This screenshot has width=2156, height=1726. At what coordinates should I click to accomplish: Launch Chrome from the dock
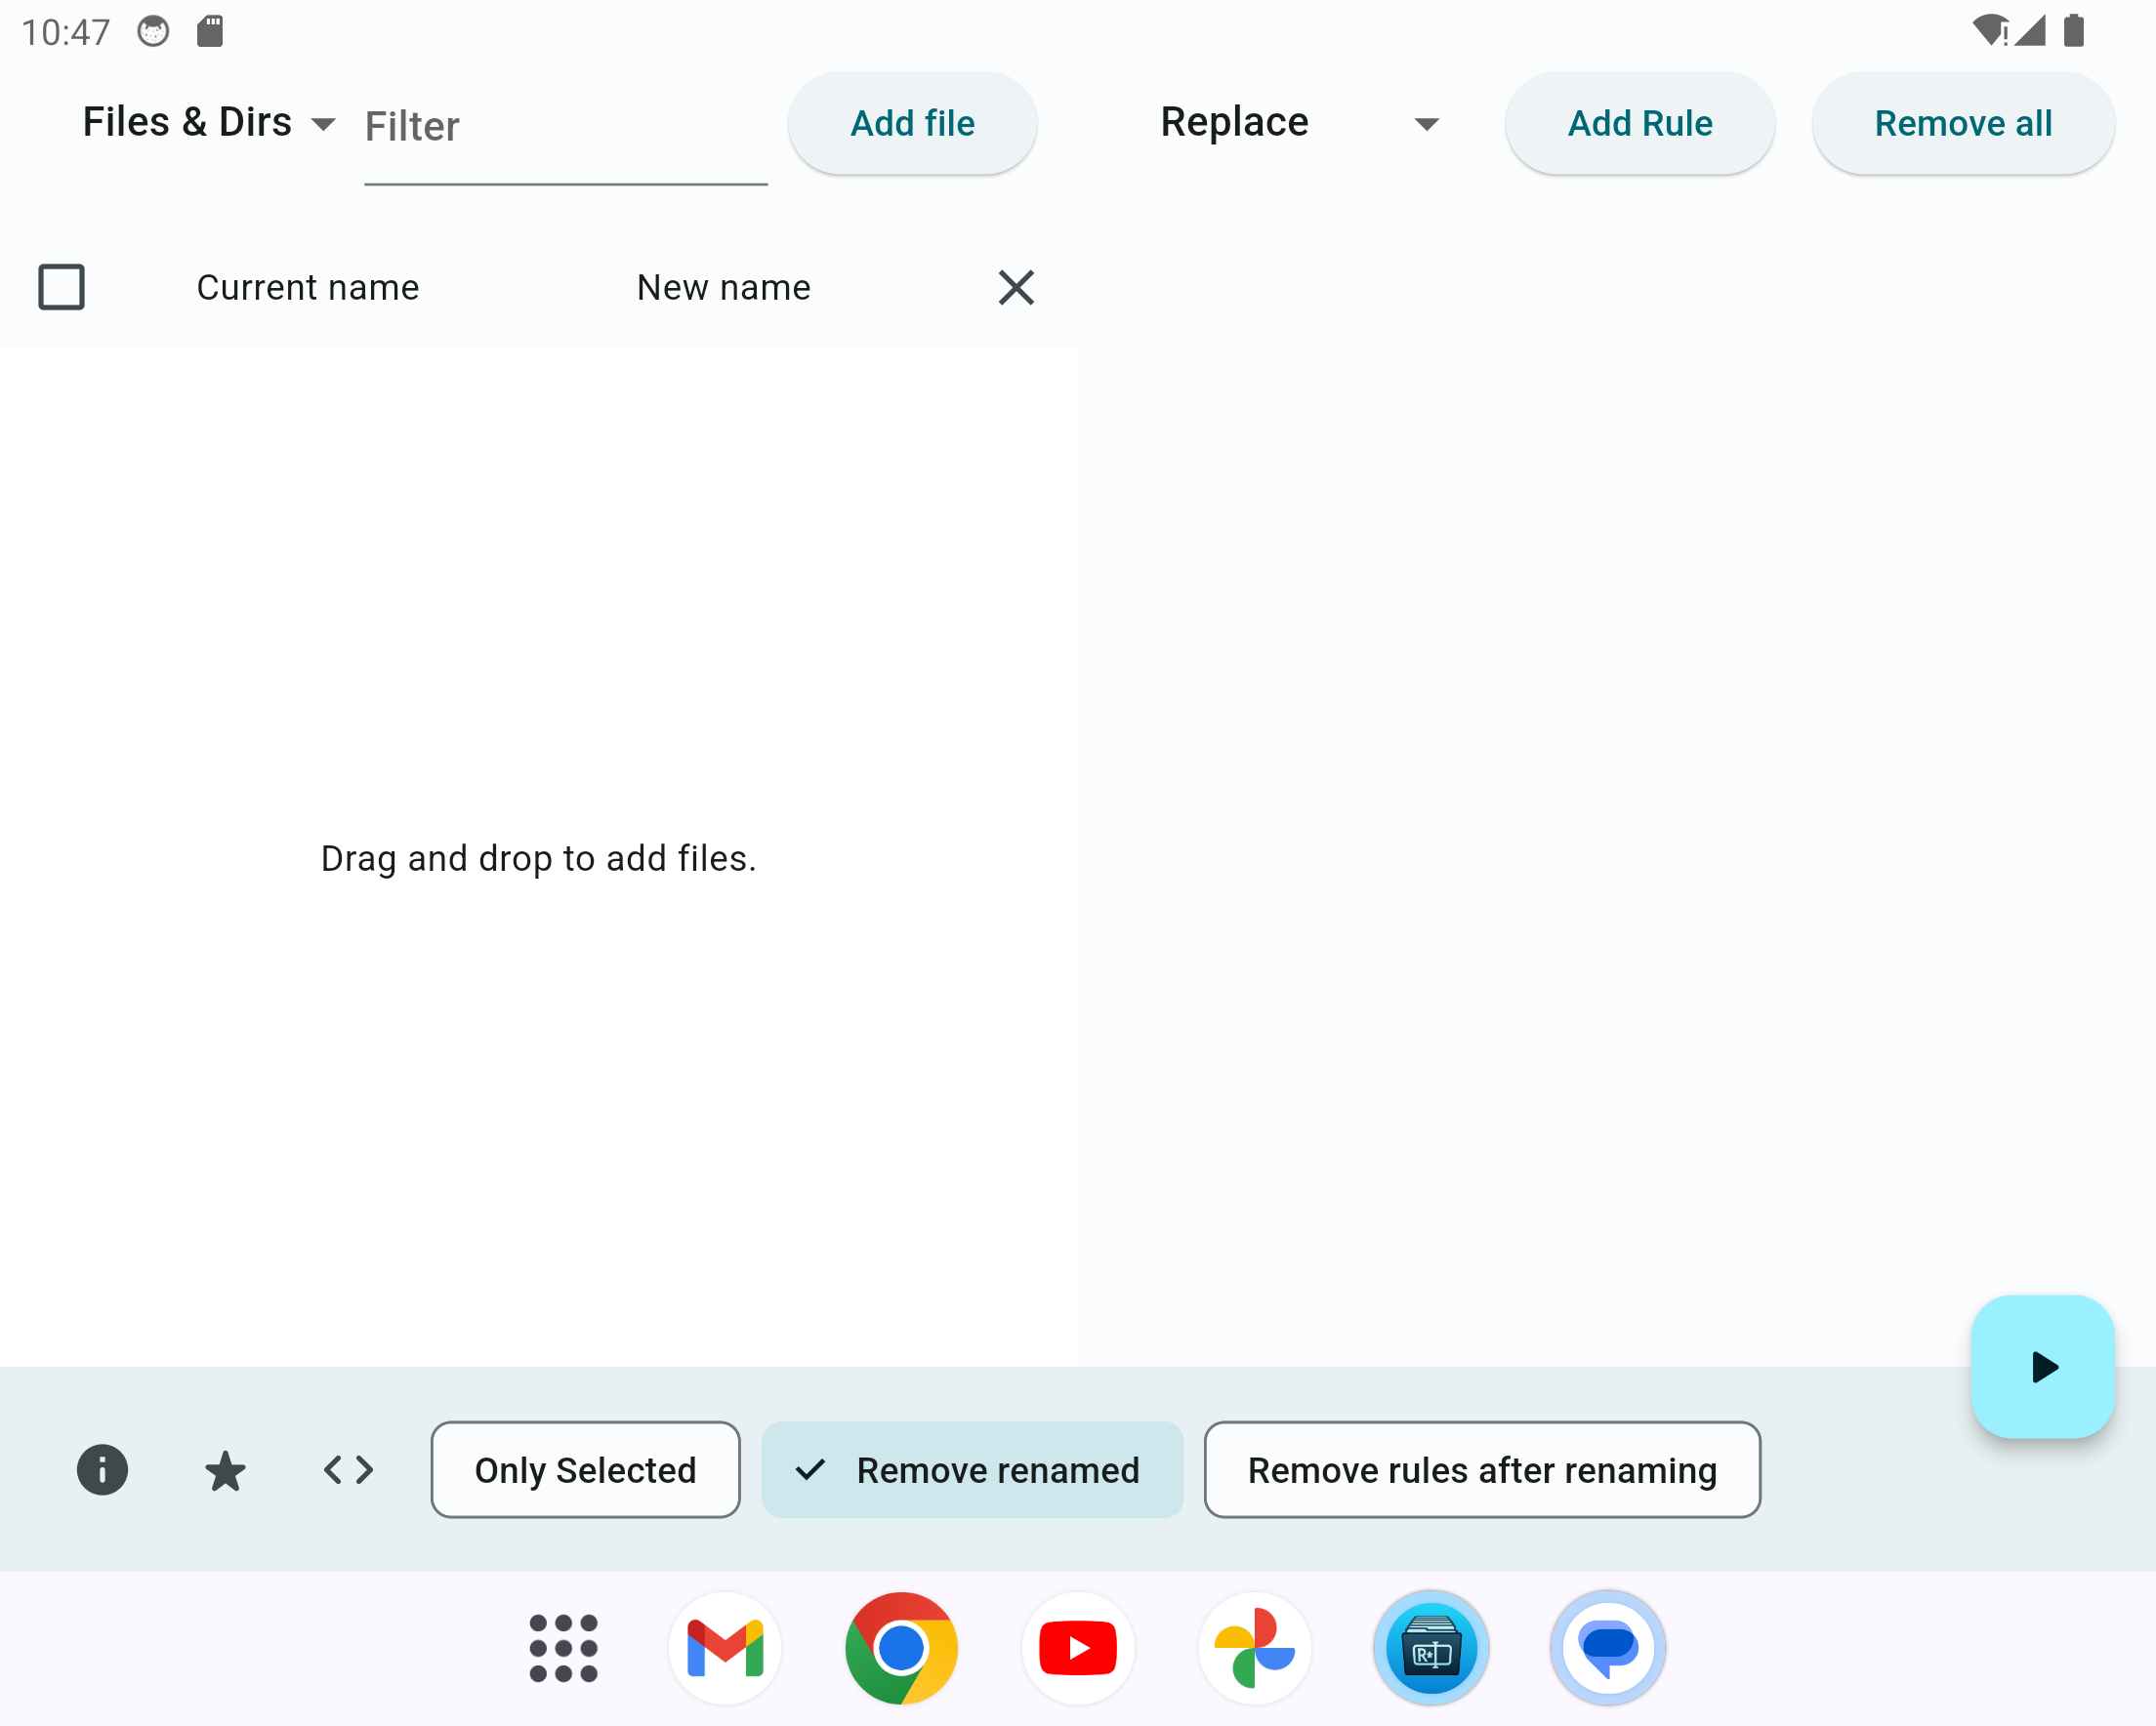tap(901, 1648)
